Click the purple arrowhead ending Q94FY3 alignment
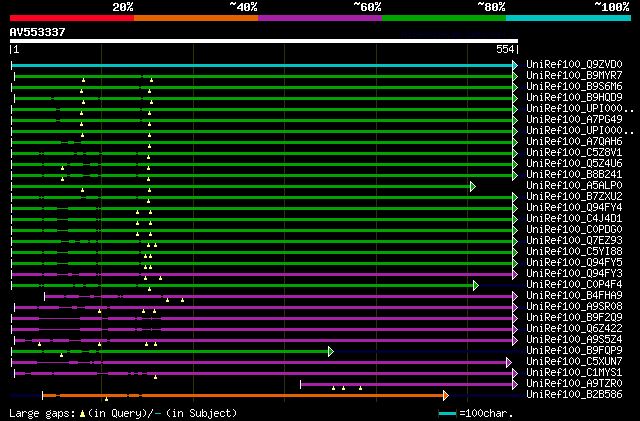This screenshot has height=421, width=640. (515, 274)
